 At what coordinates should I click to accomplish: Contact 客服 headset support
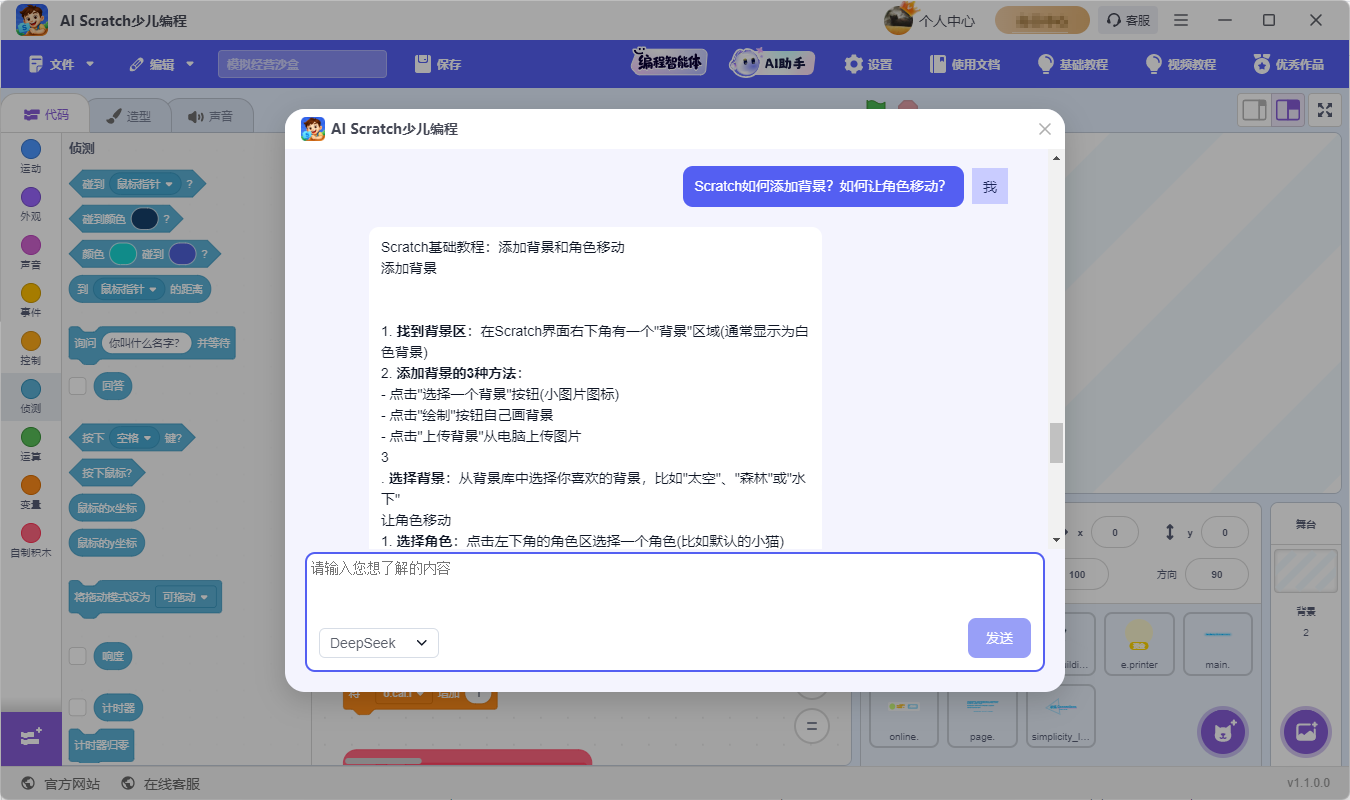tap(1126, 20)
